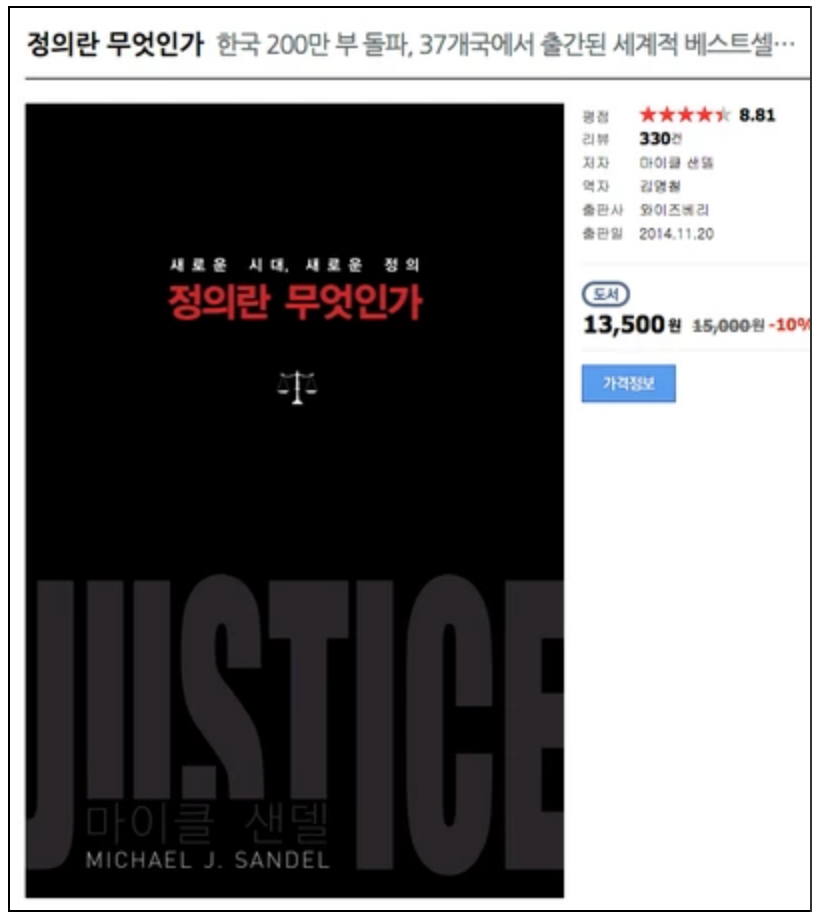Click author name 마이클 샌델
828x914 pixels.
pyautogui.click(x=676, y=163)
